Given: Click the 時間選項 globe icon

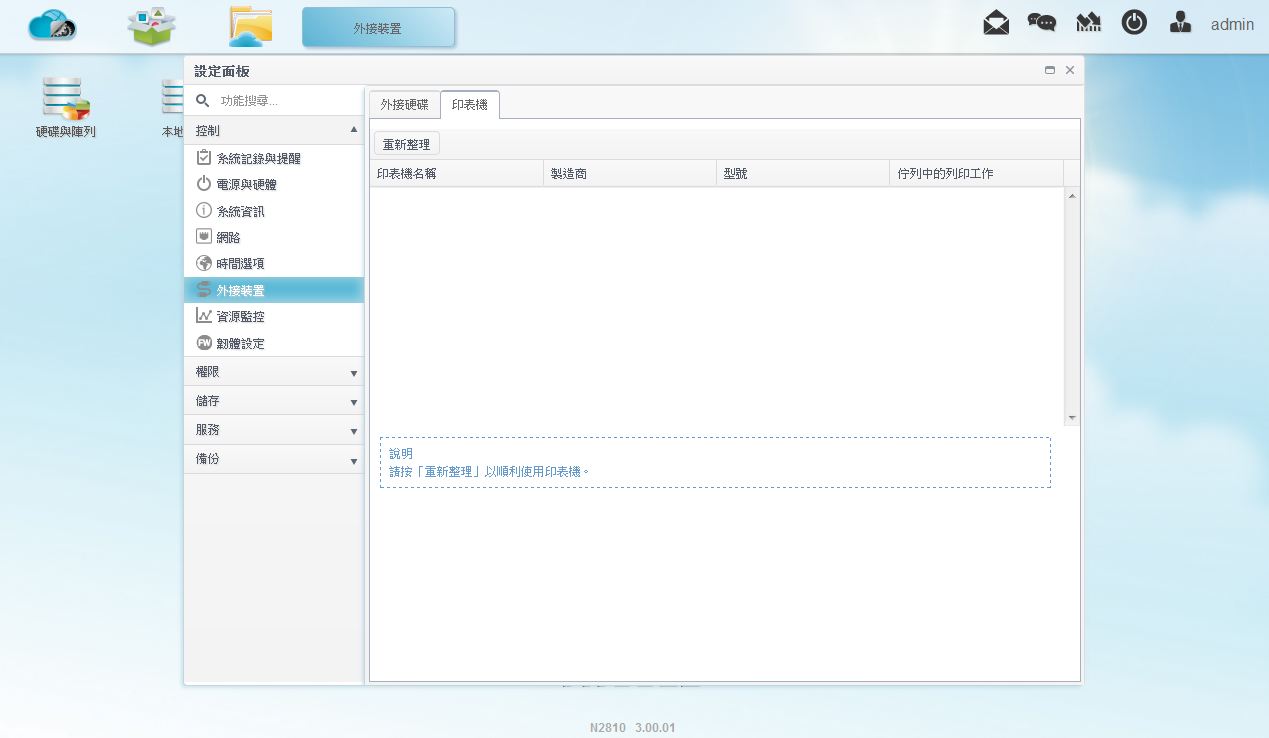Looking at the screenshot, I should (x=204, y=263).
